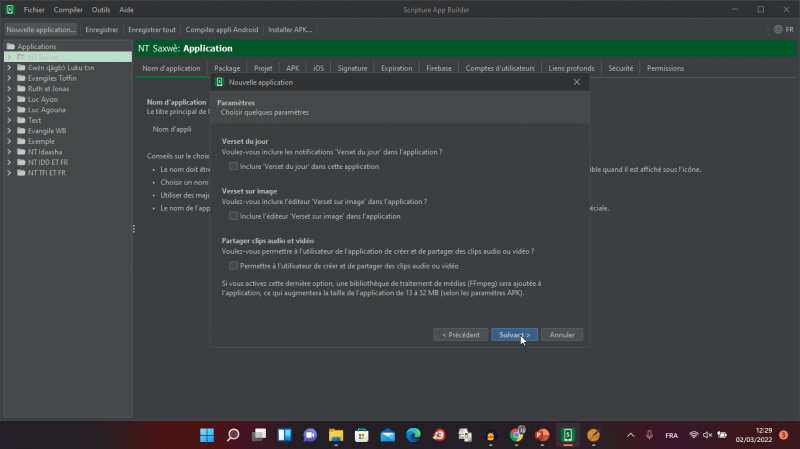The width and height of the screenshot is (800, 449).
Task: Click the Exemple folder icon
Action: 21,141
